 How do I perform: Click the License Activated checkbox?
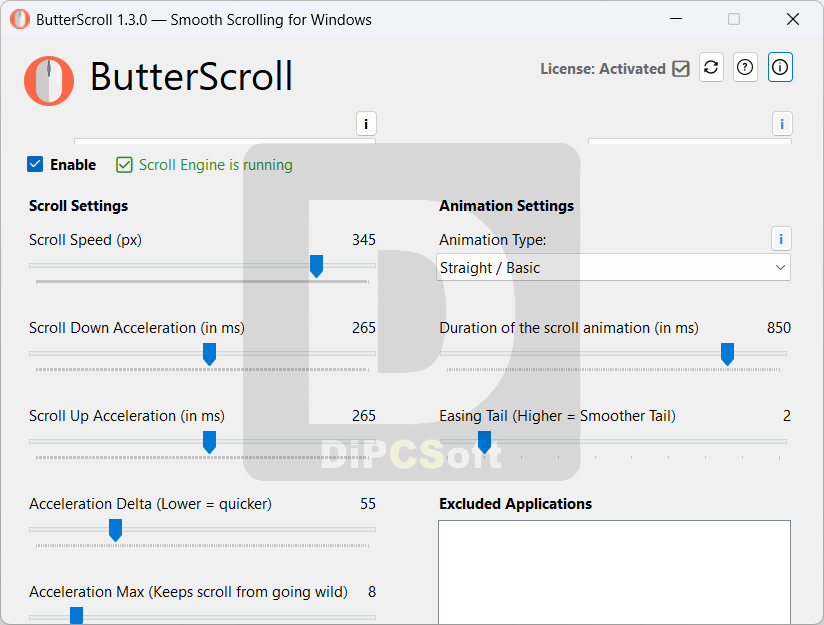pyautogui.click(x=681, y=69)
